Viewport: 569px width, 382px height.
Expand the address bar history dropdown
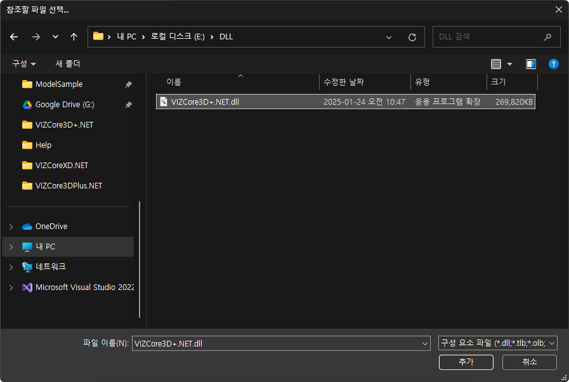click(x=389, y=37)
